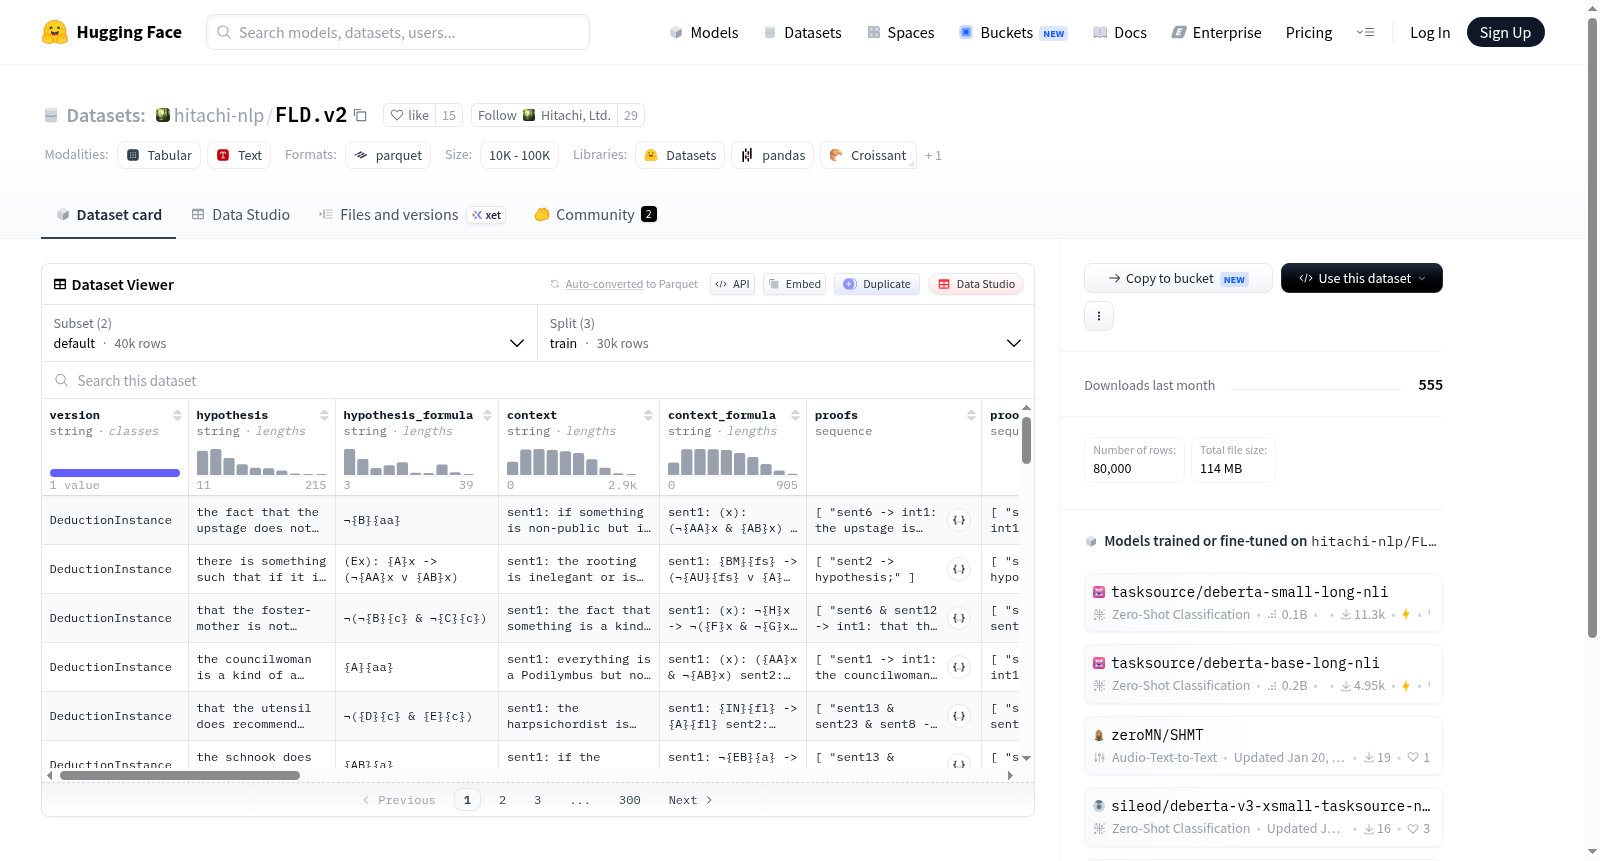The image size is (1600, 861).
Task: Select the Croissant library tag
Action: pyautogui.click(x=868, y=155)
